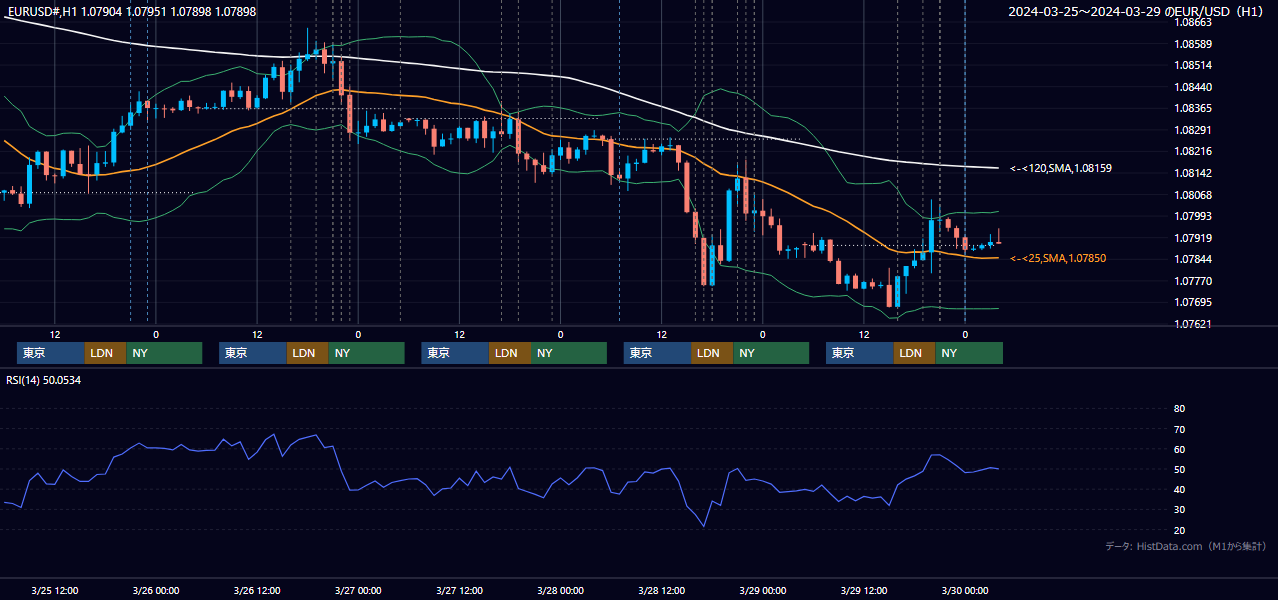Viewport: 1278px width, 600px height.
Task: Click the rightmost 東京 session block
Action: pos(859,353)
